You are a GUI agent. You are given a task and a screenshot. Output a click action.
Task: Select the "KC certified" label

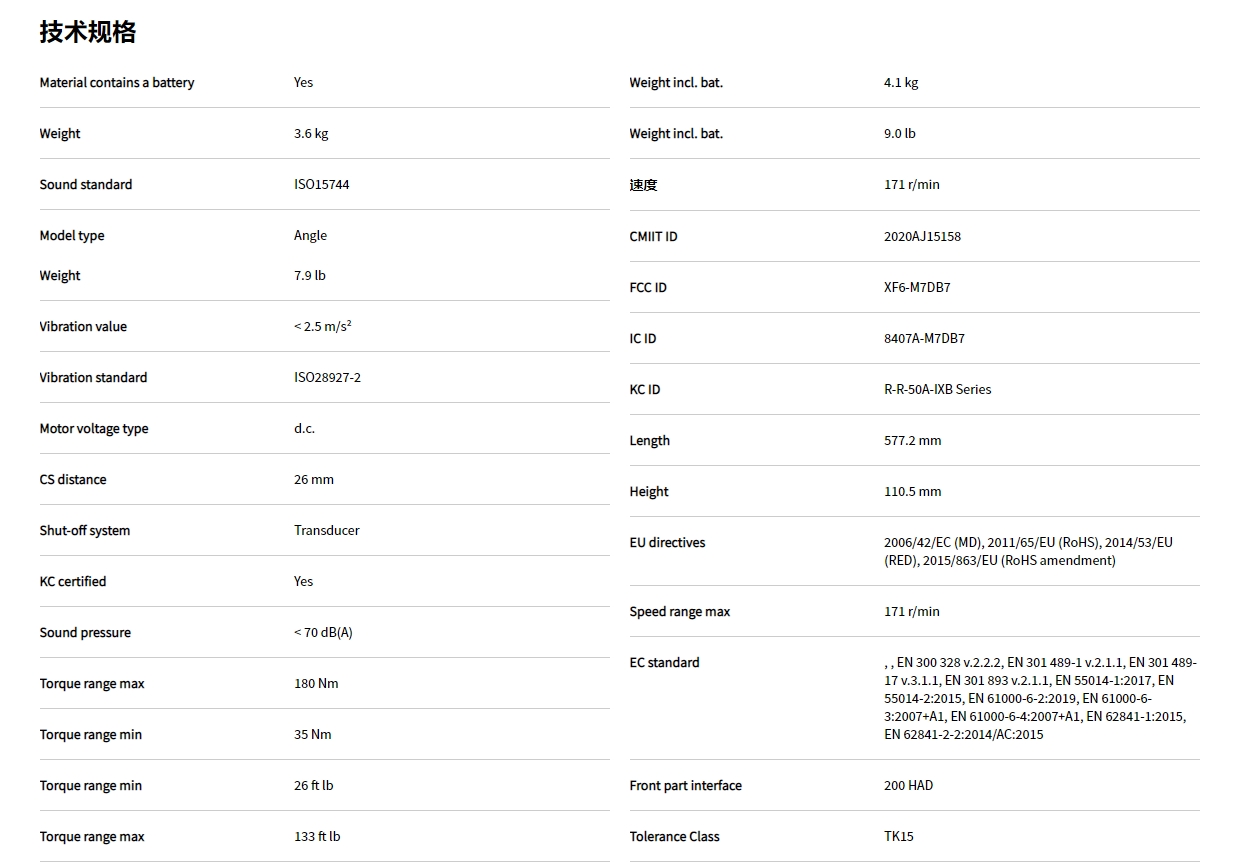(x=73, y=582)
